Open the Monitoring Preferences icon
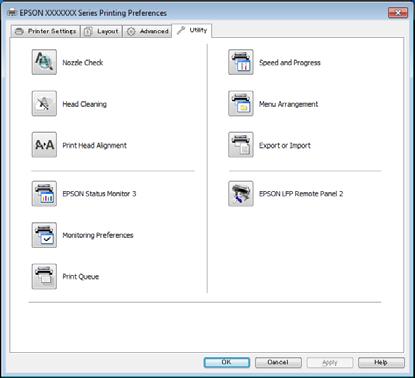The height and width of the screenshot is (378, 415). pyautogui.click(x=44, y=235)
